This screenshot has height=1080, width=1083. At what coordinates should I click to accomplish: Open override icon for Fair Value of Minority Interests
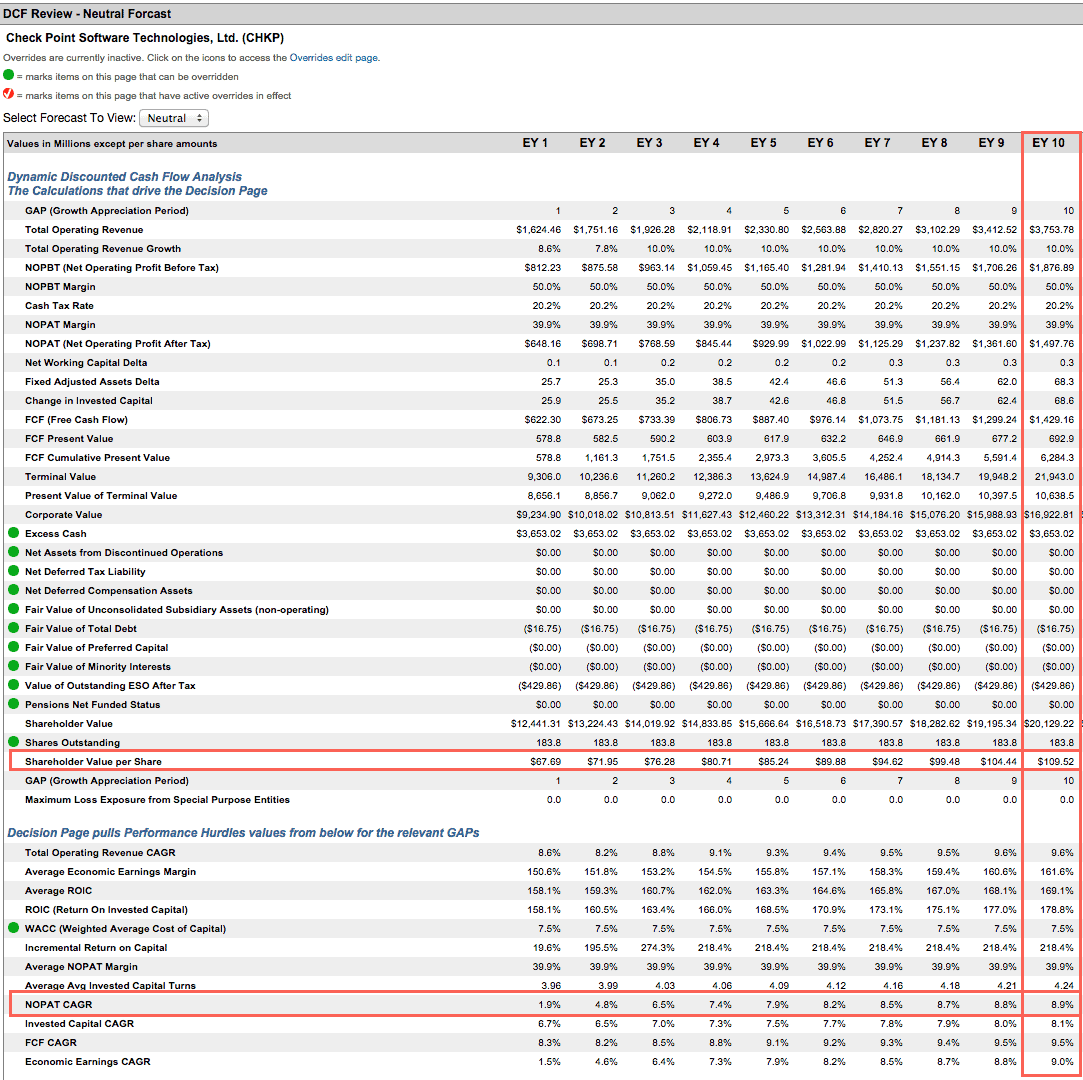tap(13, 666)
